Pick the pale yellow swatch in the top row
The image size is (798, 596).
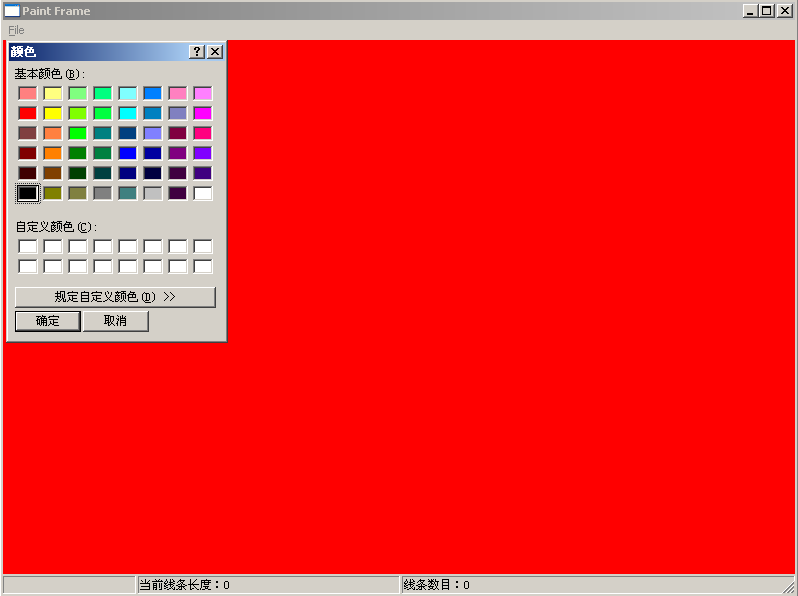point(52,93)
